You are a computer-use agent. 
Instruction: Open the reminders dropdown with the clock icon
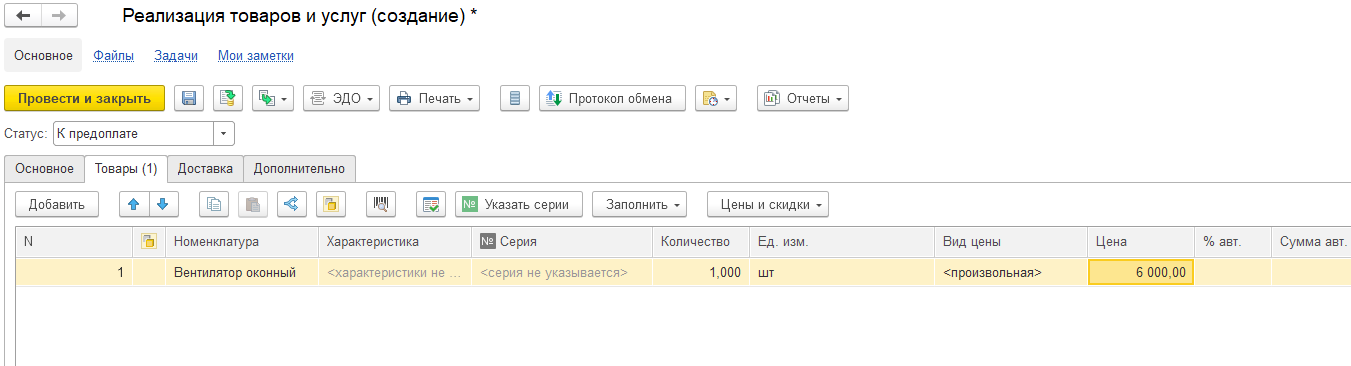(716, 98)
